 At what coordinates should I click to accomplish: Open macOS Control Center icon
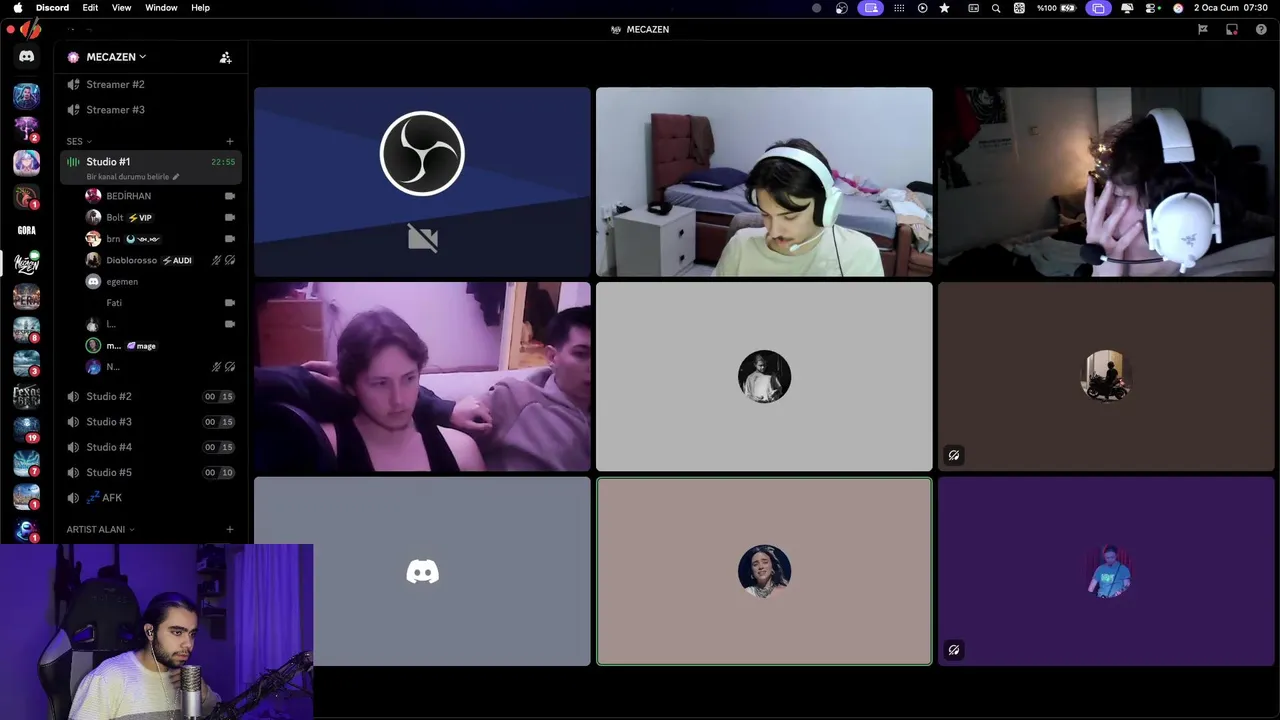pos(1153,8)
